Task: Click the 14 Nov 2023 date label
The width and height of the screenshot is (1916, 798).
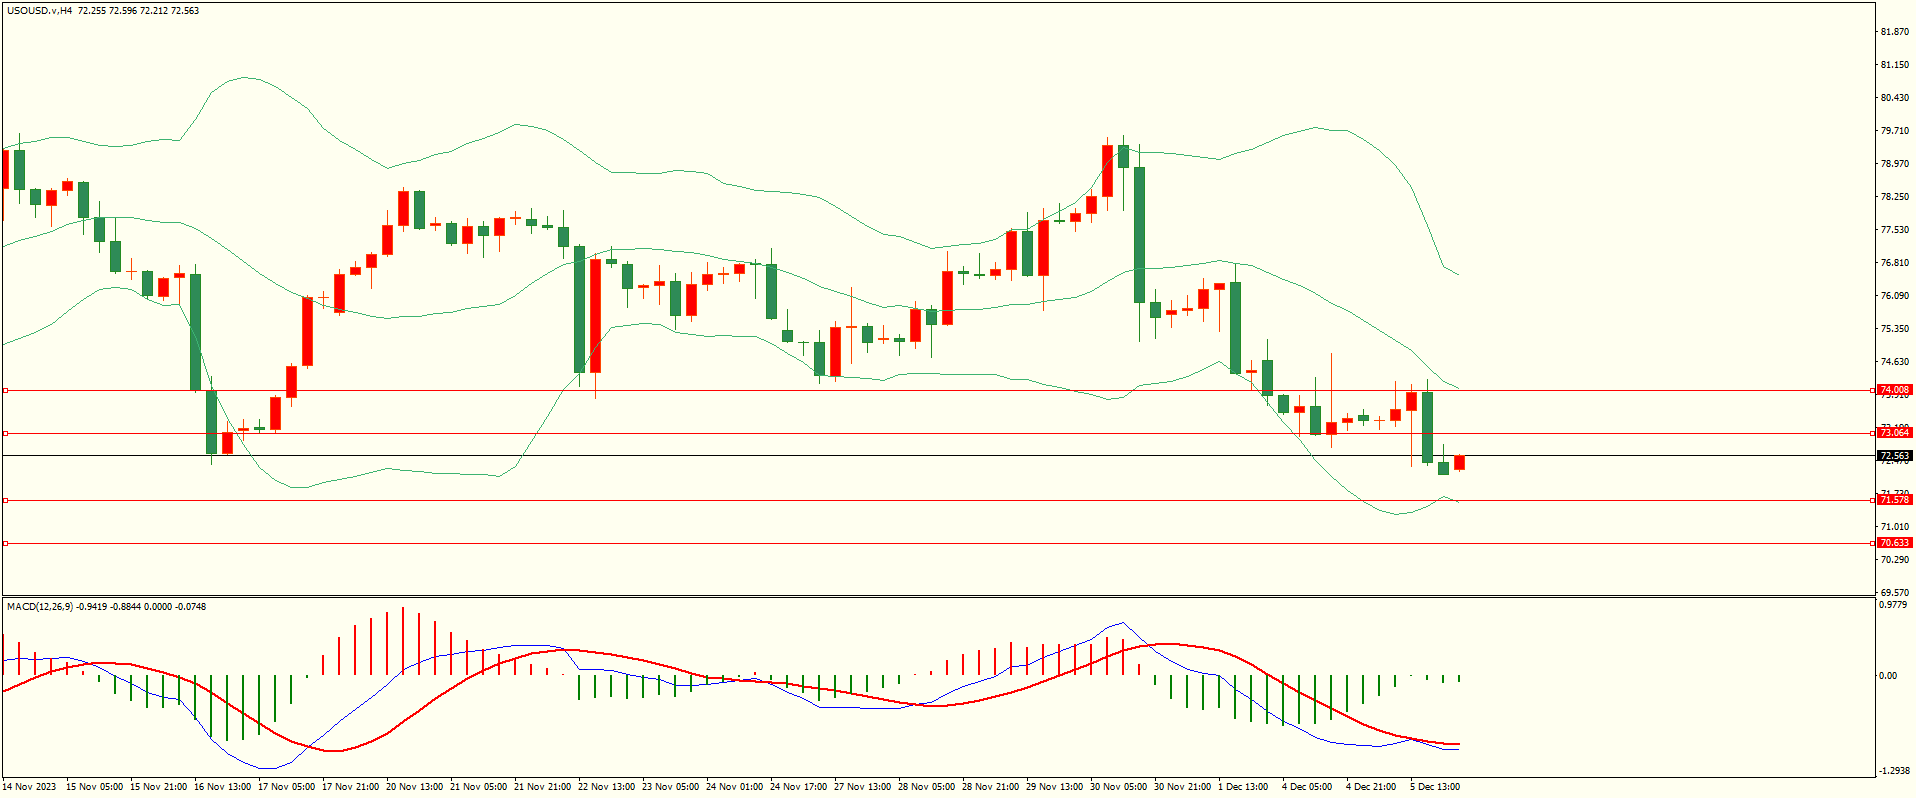Action: pos(30,787)
